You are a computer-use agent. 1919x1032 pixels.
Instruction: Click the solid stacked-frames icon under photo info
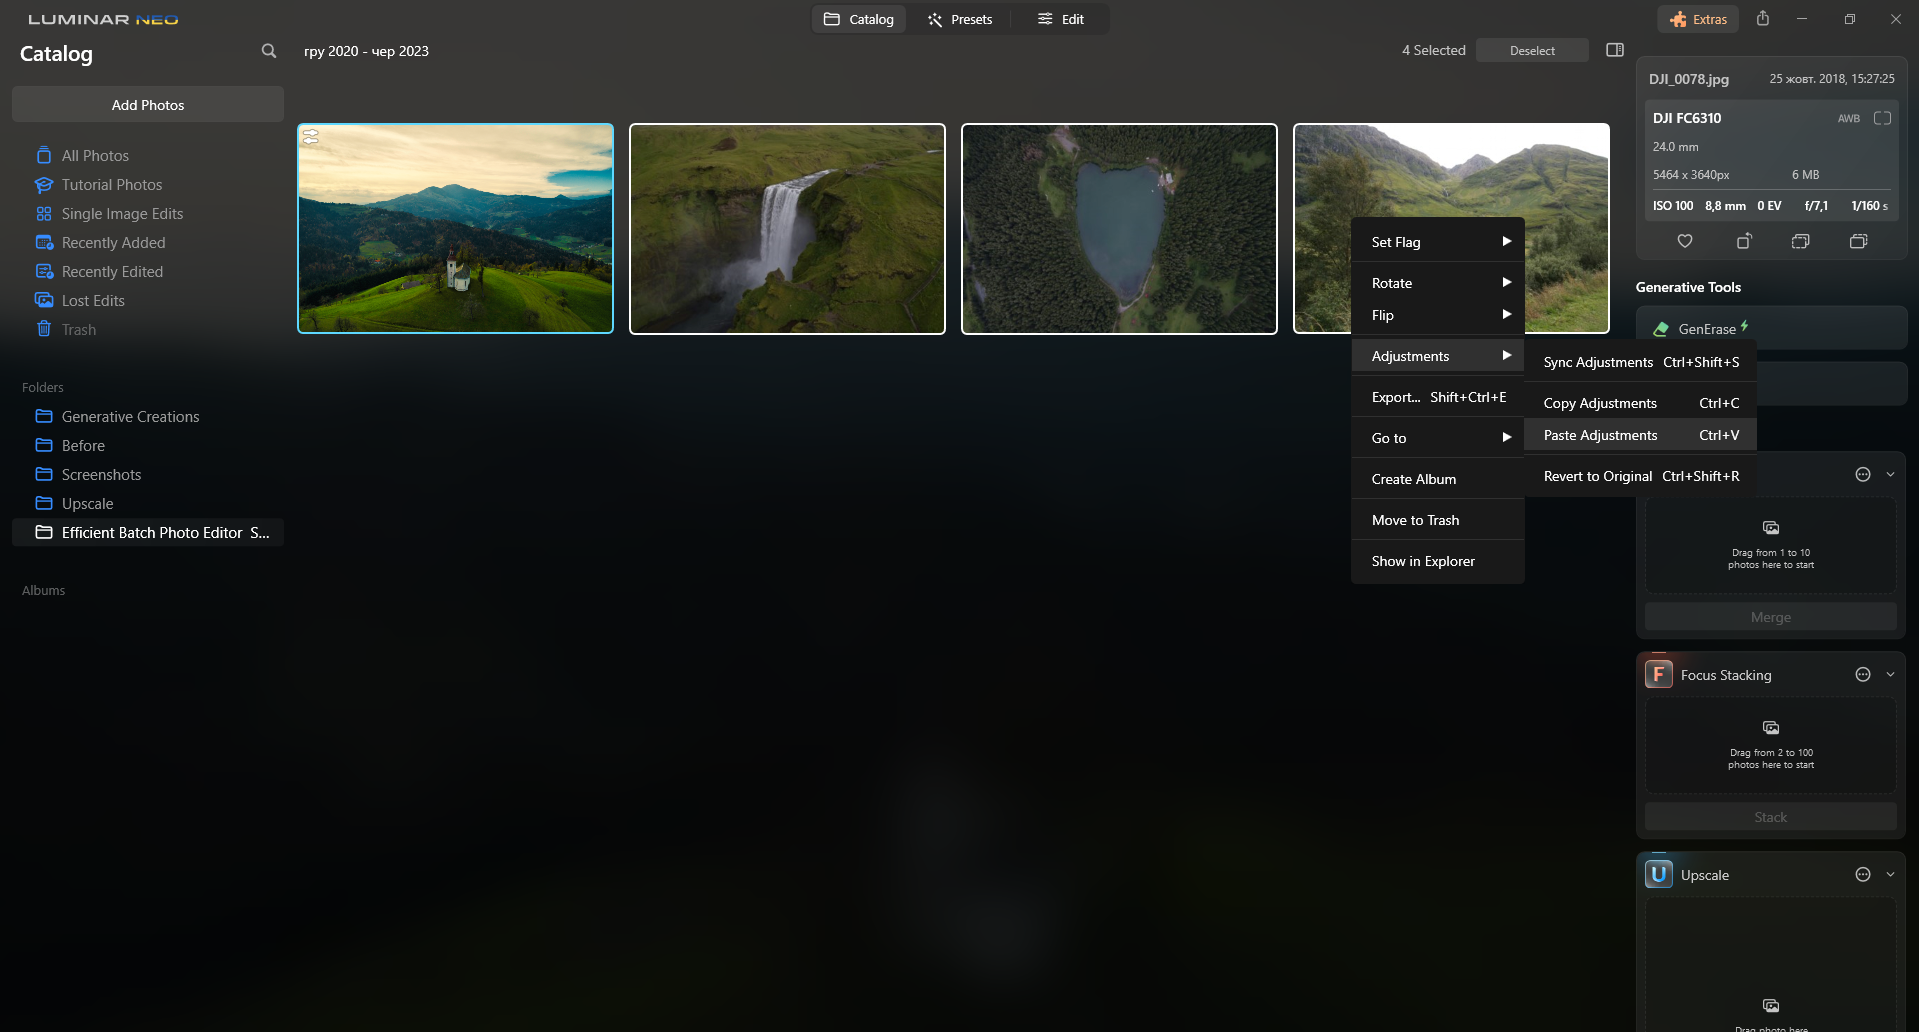click(1859, 241)
